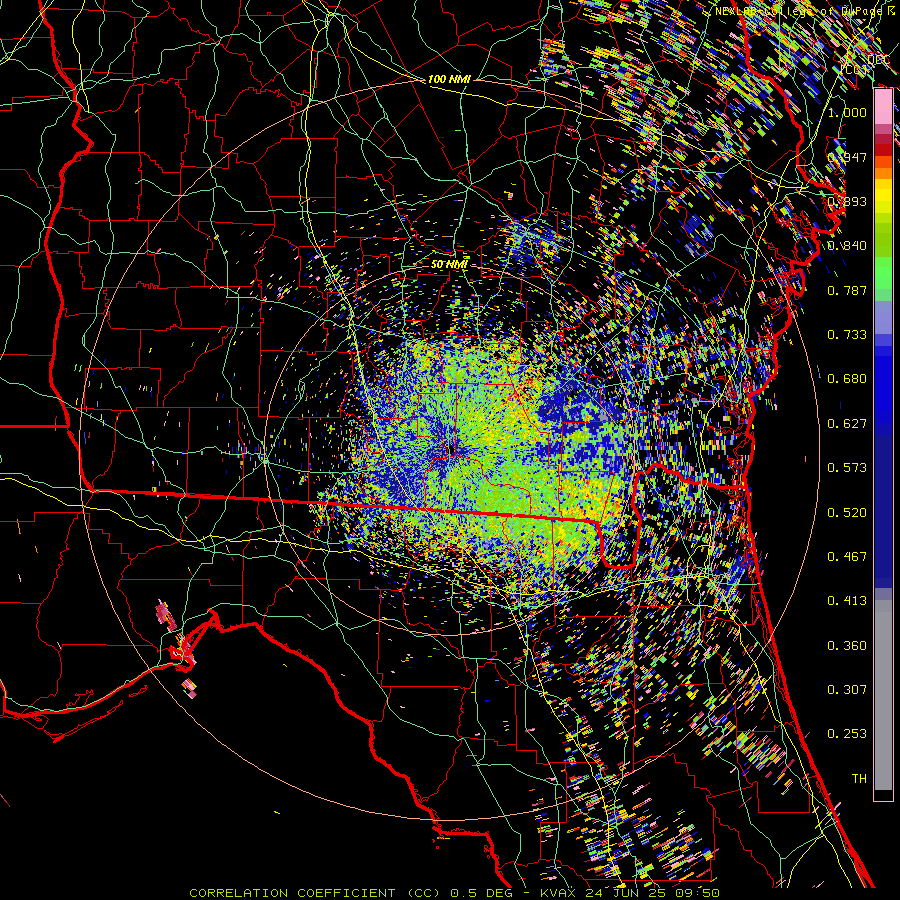Click the 50 NMI range ring label
900x900 pixels.
coord(449,265)
